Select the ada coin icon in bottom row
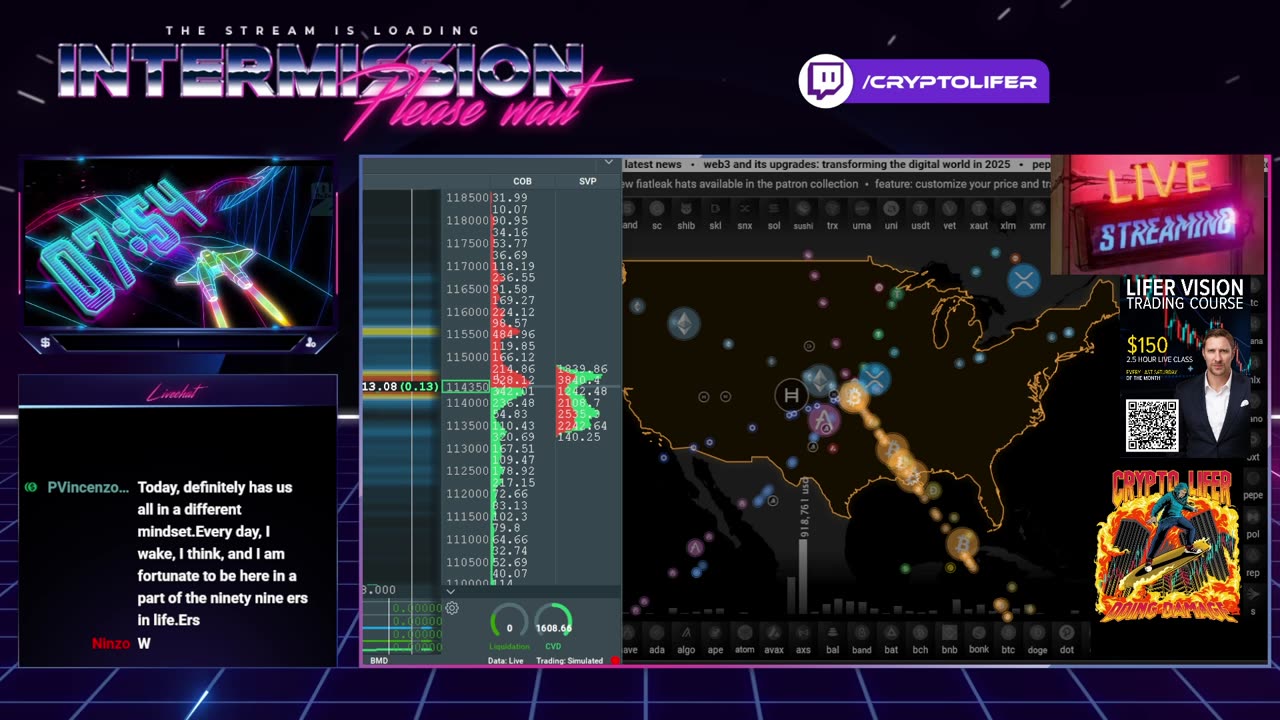The height and width of the screenshot is (720, 1280). click(657, 633)
